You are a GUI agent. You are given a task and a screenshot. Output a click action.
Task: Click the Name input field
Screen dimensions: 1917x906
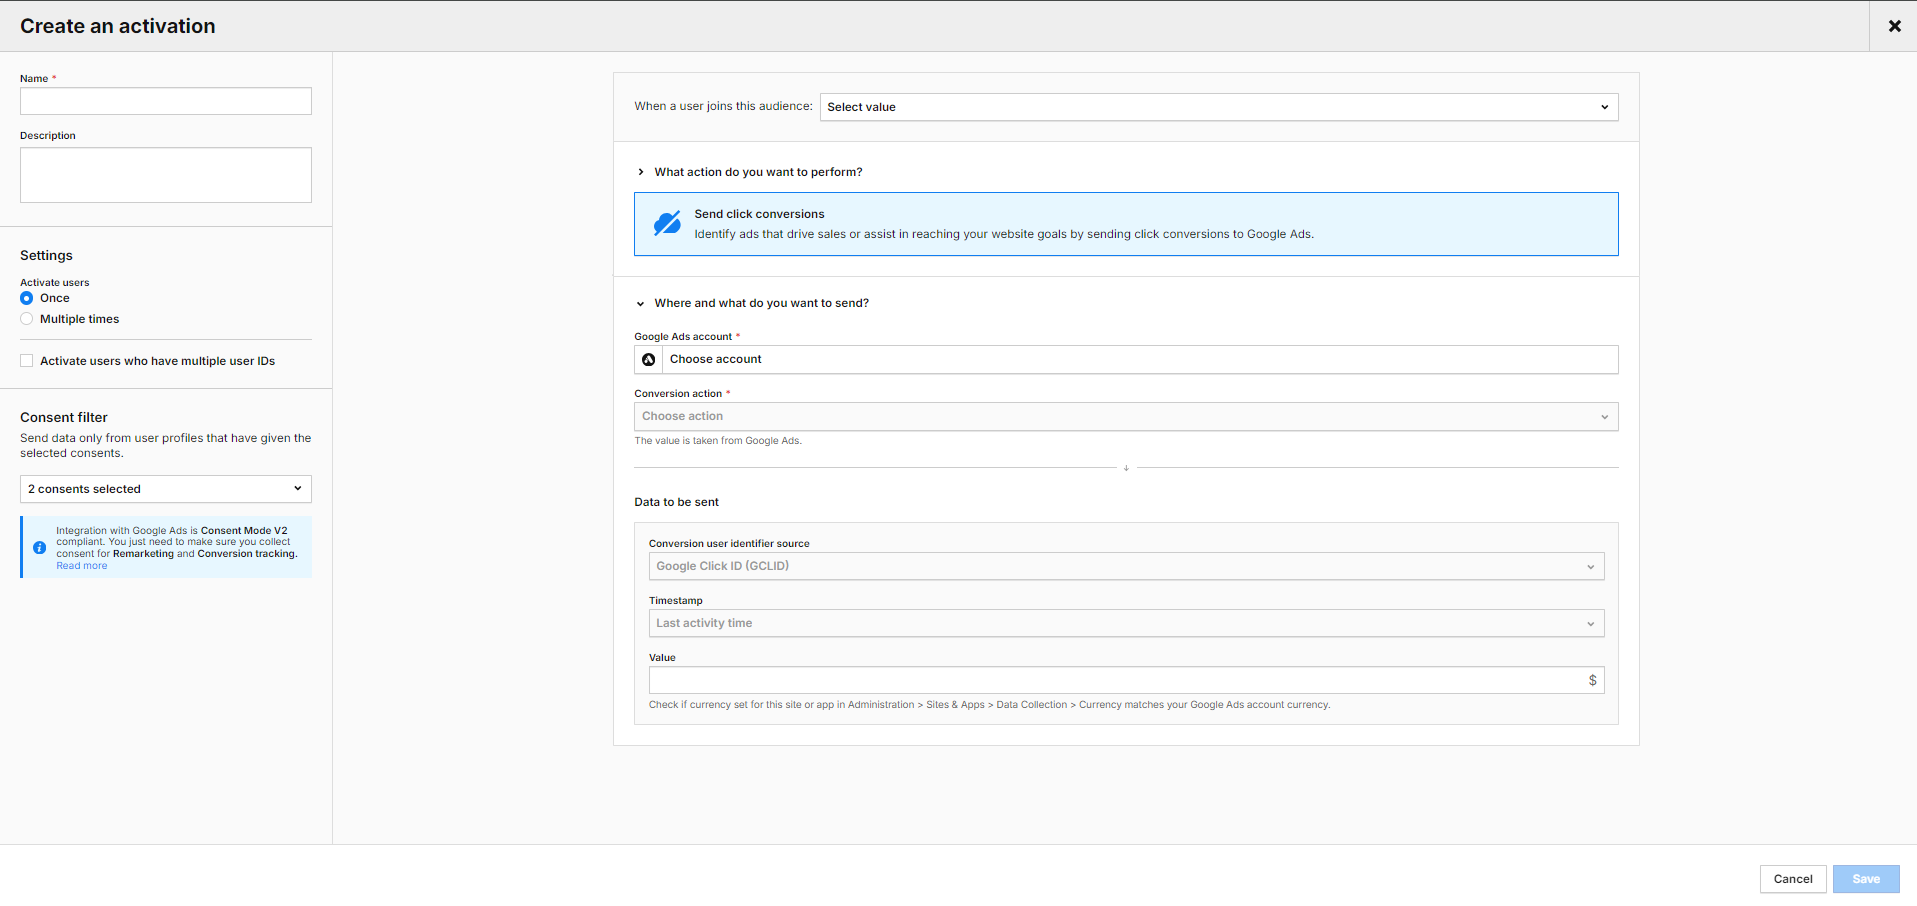coord(165,101)
